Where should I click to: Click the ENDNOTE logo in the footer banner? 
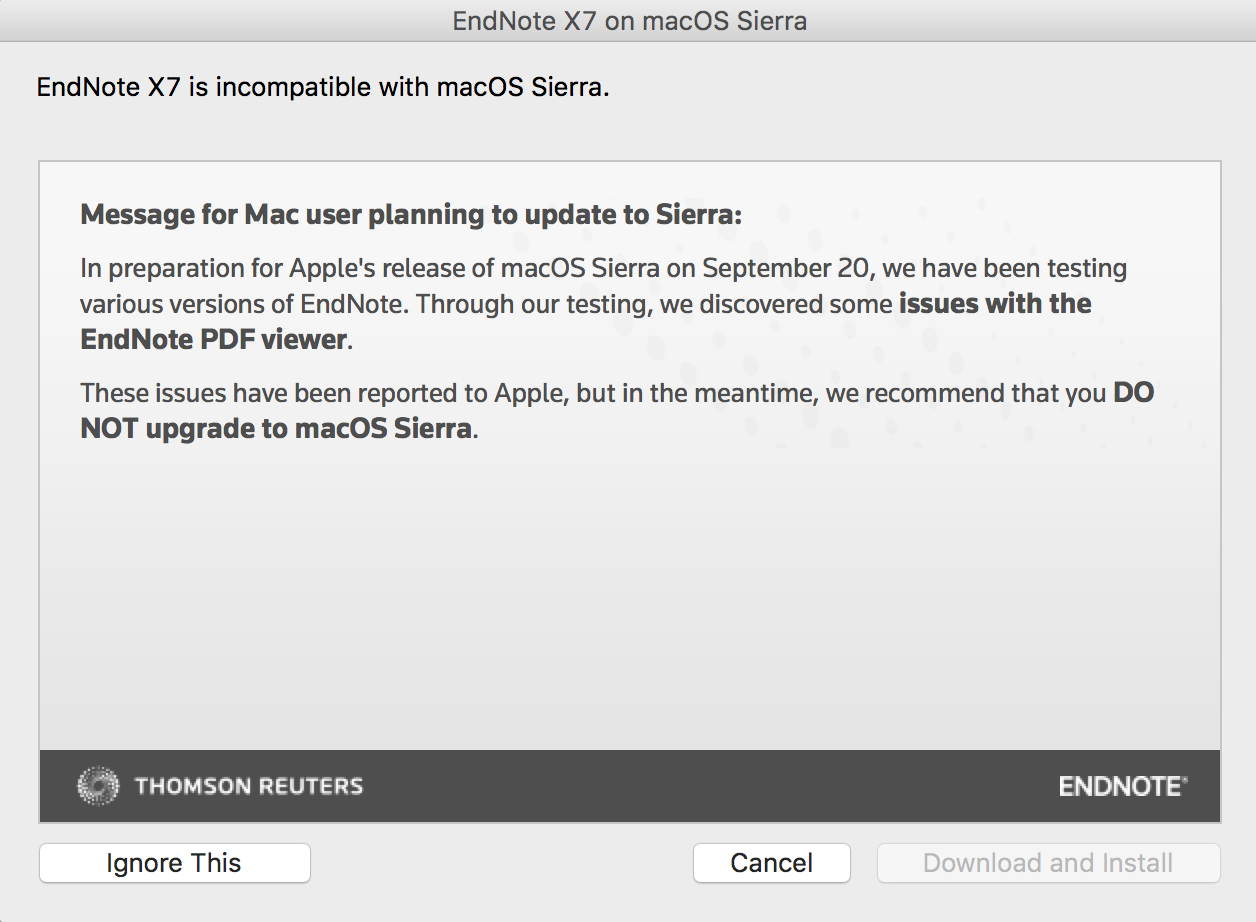[1122, 786]
